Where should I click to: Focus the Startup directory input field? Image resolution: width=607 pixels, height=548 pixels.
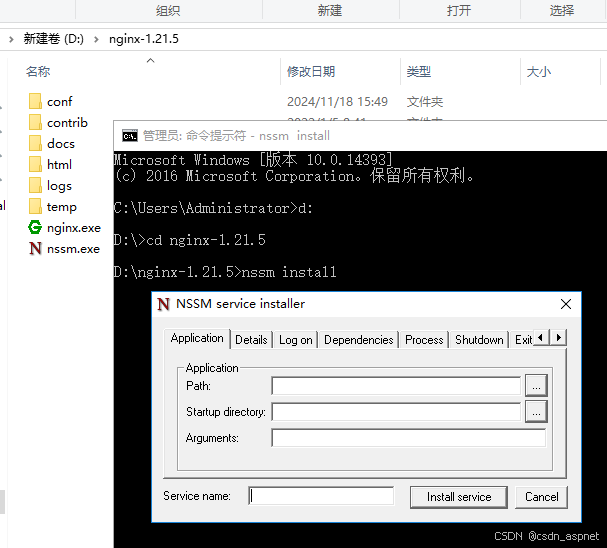point(396,412)
